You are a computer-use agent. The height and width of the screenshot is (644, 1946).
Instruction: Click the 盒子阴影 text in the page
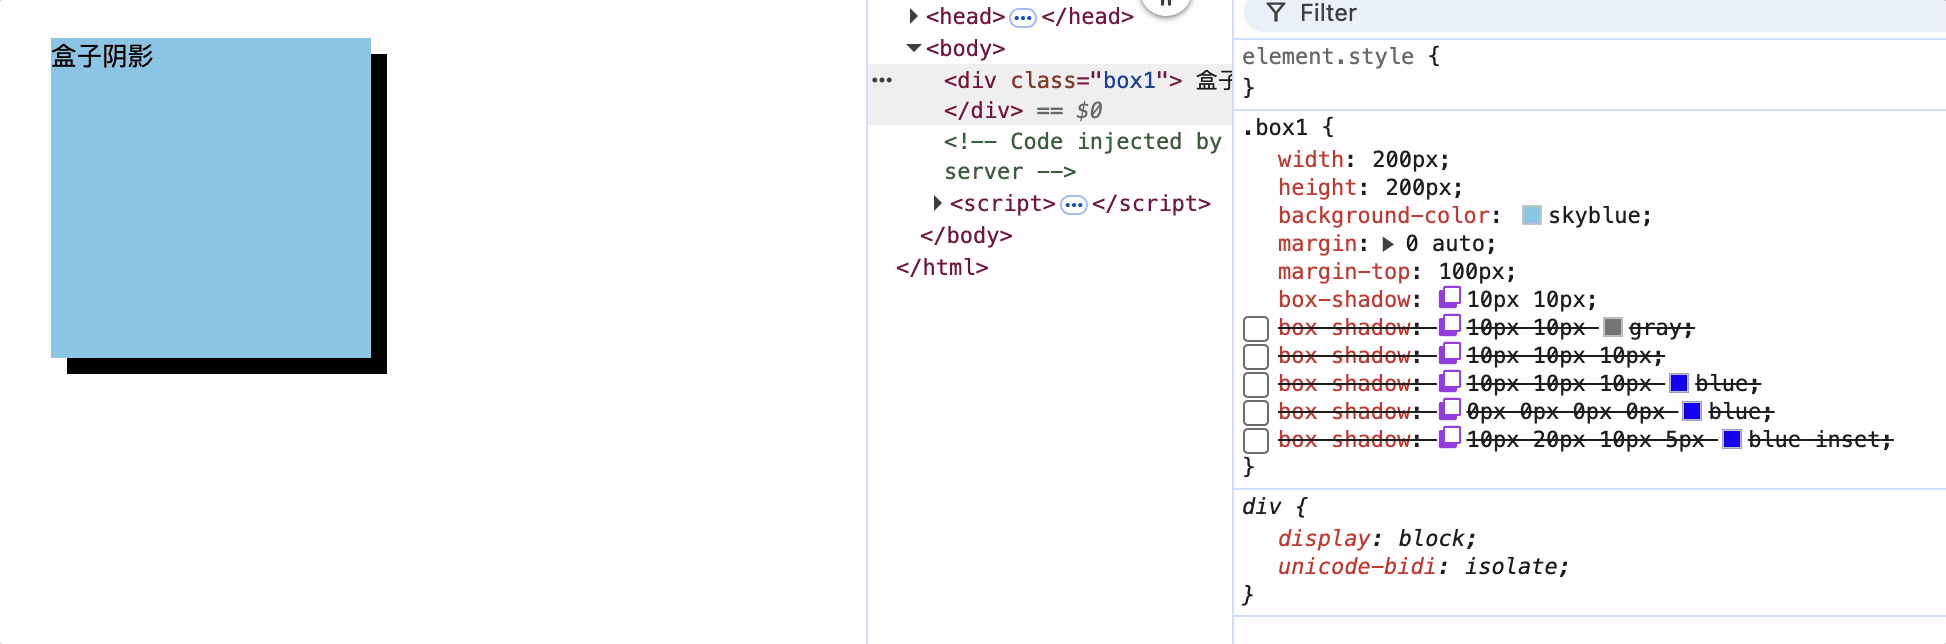pyautogui.click(x=102, y=56)
